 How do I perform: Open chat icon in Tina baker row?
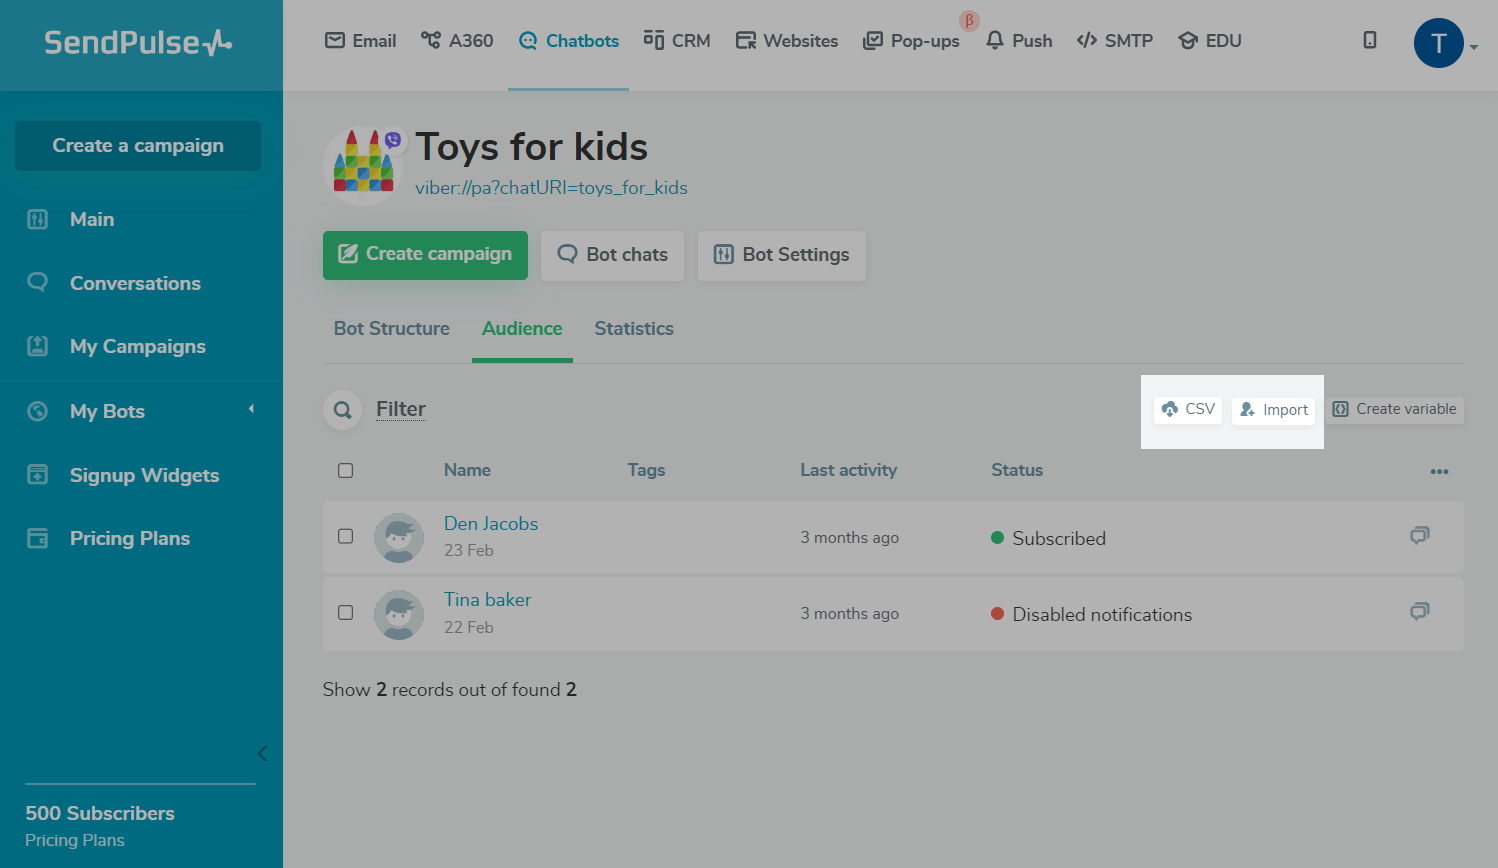pyautogui.click(x=1419, y=612)
